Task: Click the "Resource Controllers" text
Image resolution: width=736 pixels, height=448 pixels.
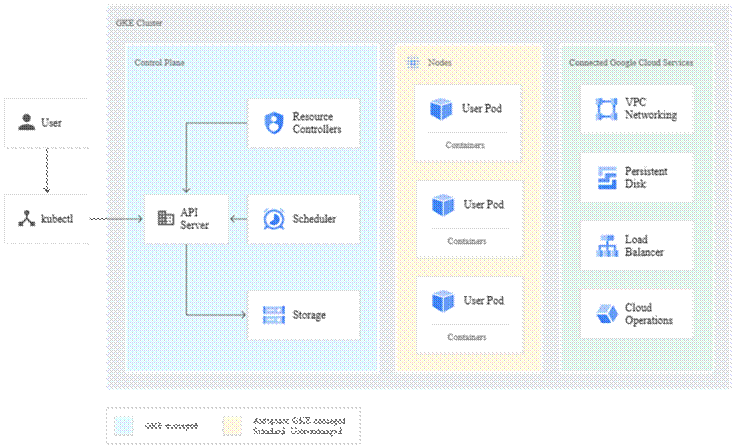Action: pyautogui.click(x=317, y=123)
